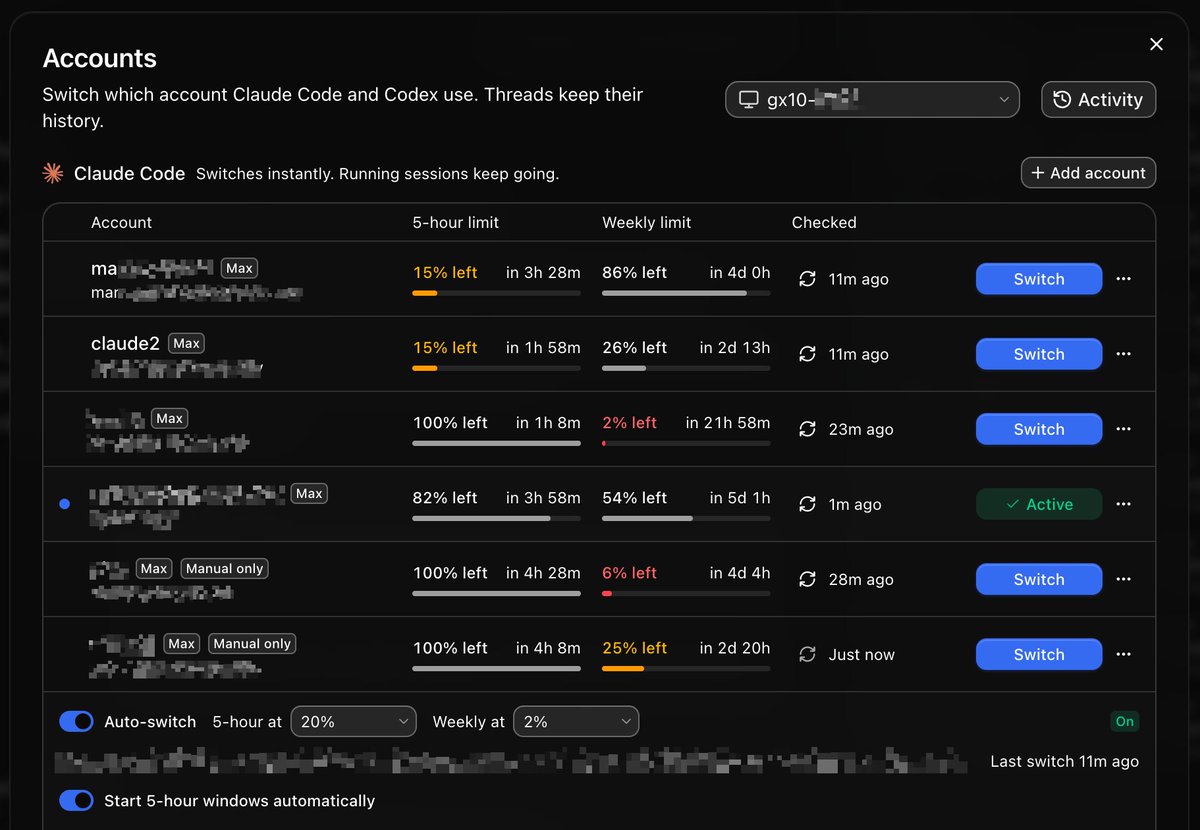Click the red 2% left weekly value
Viewport: 1200px width, 830px height.
[x=629, y=422]
